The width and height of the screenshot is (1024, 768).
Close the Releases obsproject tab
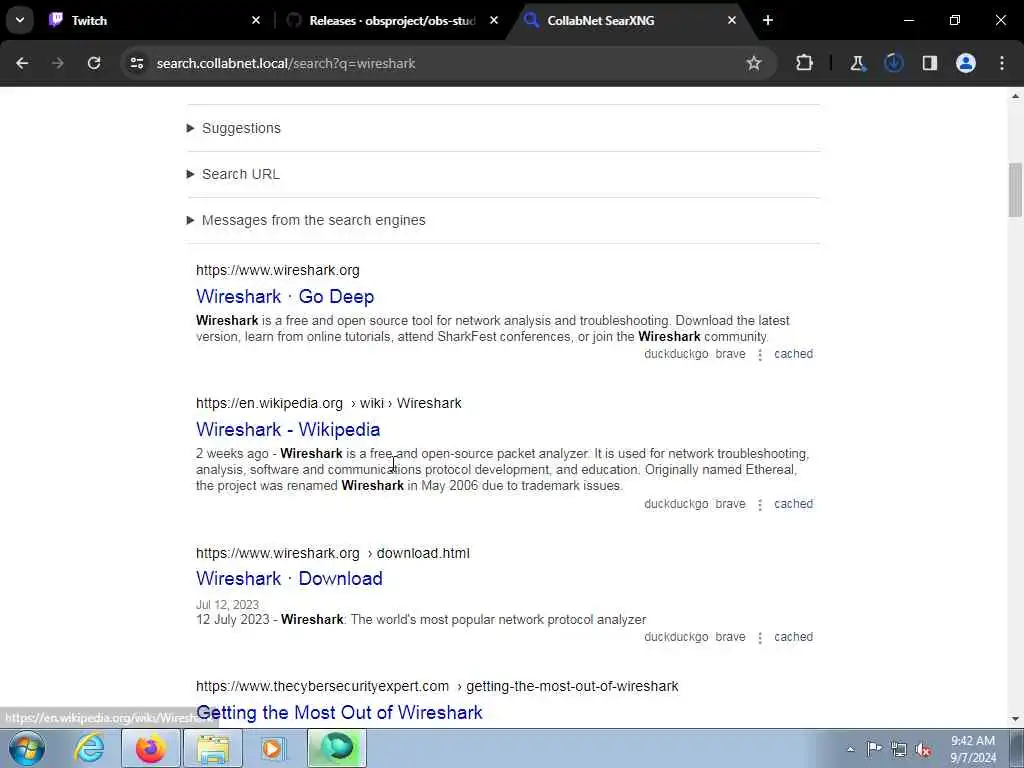[494, 20]
